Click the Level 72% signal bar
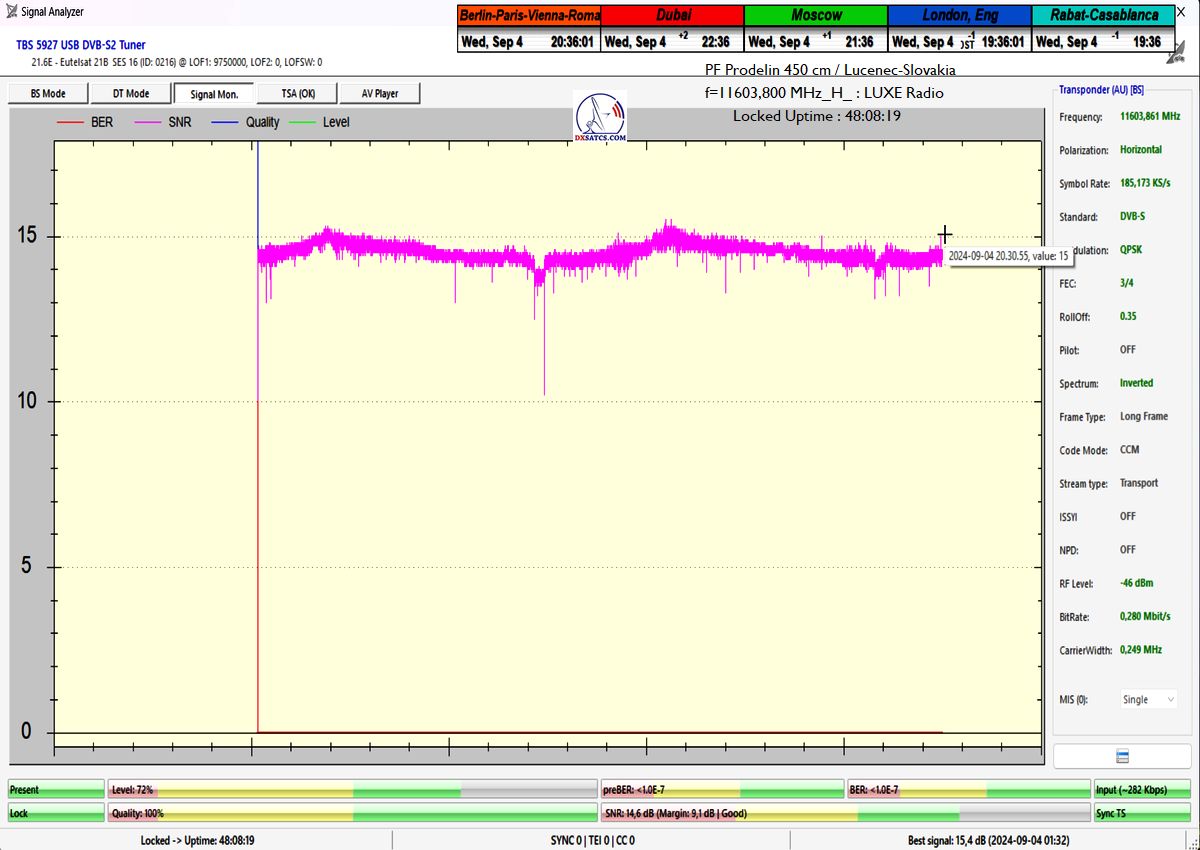 [x=352, y=790]
